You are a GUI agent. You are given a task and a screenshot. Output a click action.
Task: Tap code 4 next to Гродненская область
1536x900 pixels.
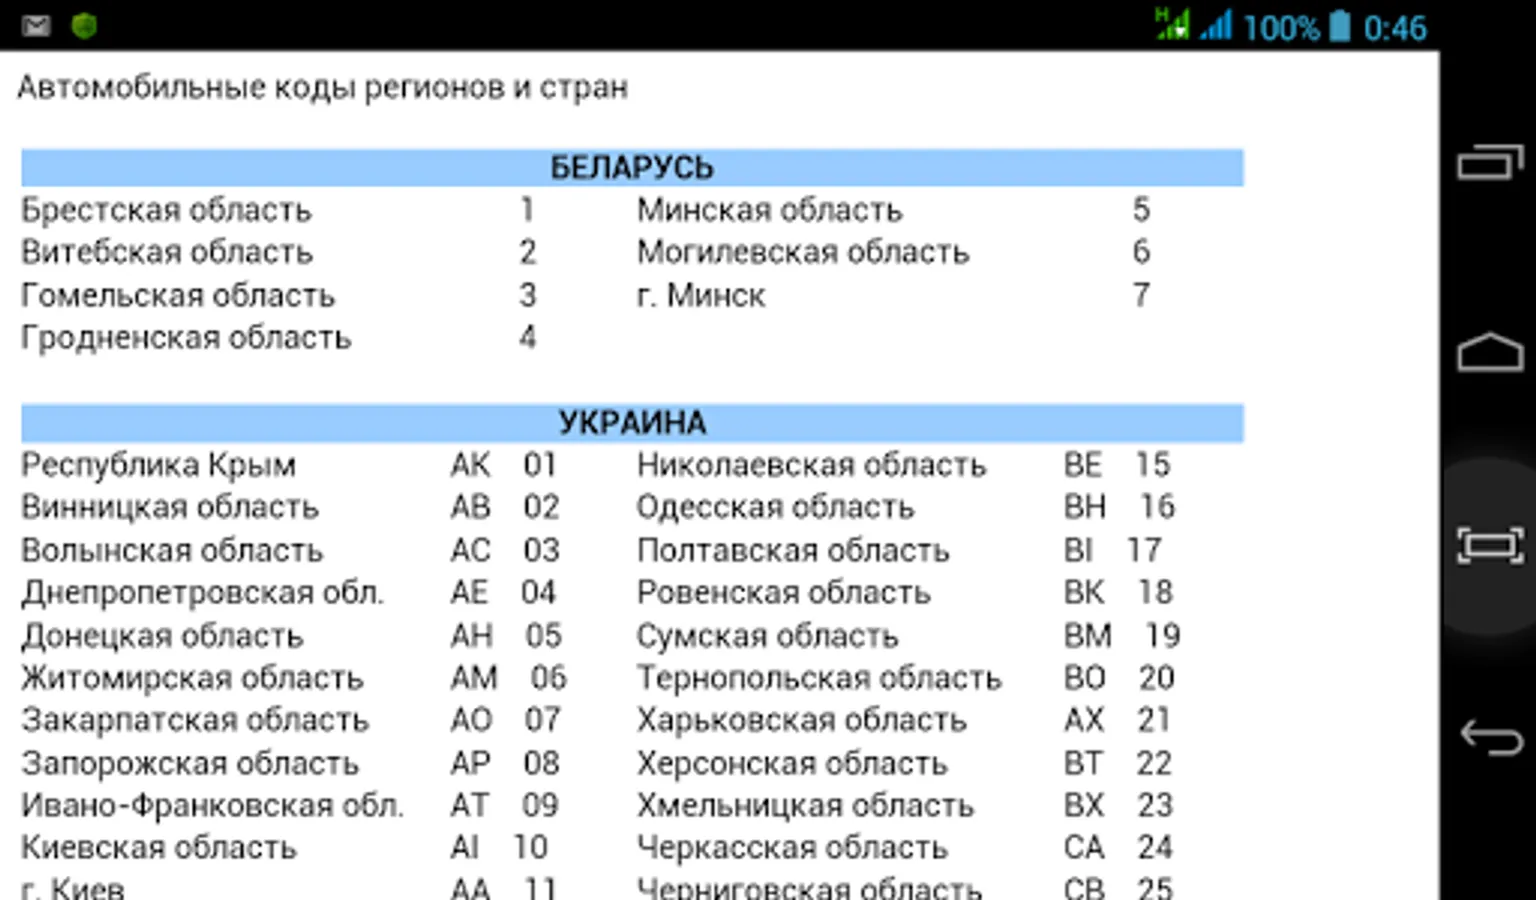[528, 337]
